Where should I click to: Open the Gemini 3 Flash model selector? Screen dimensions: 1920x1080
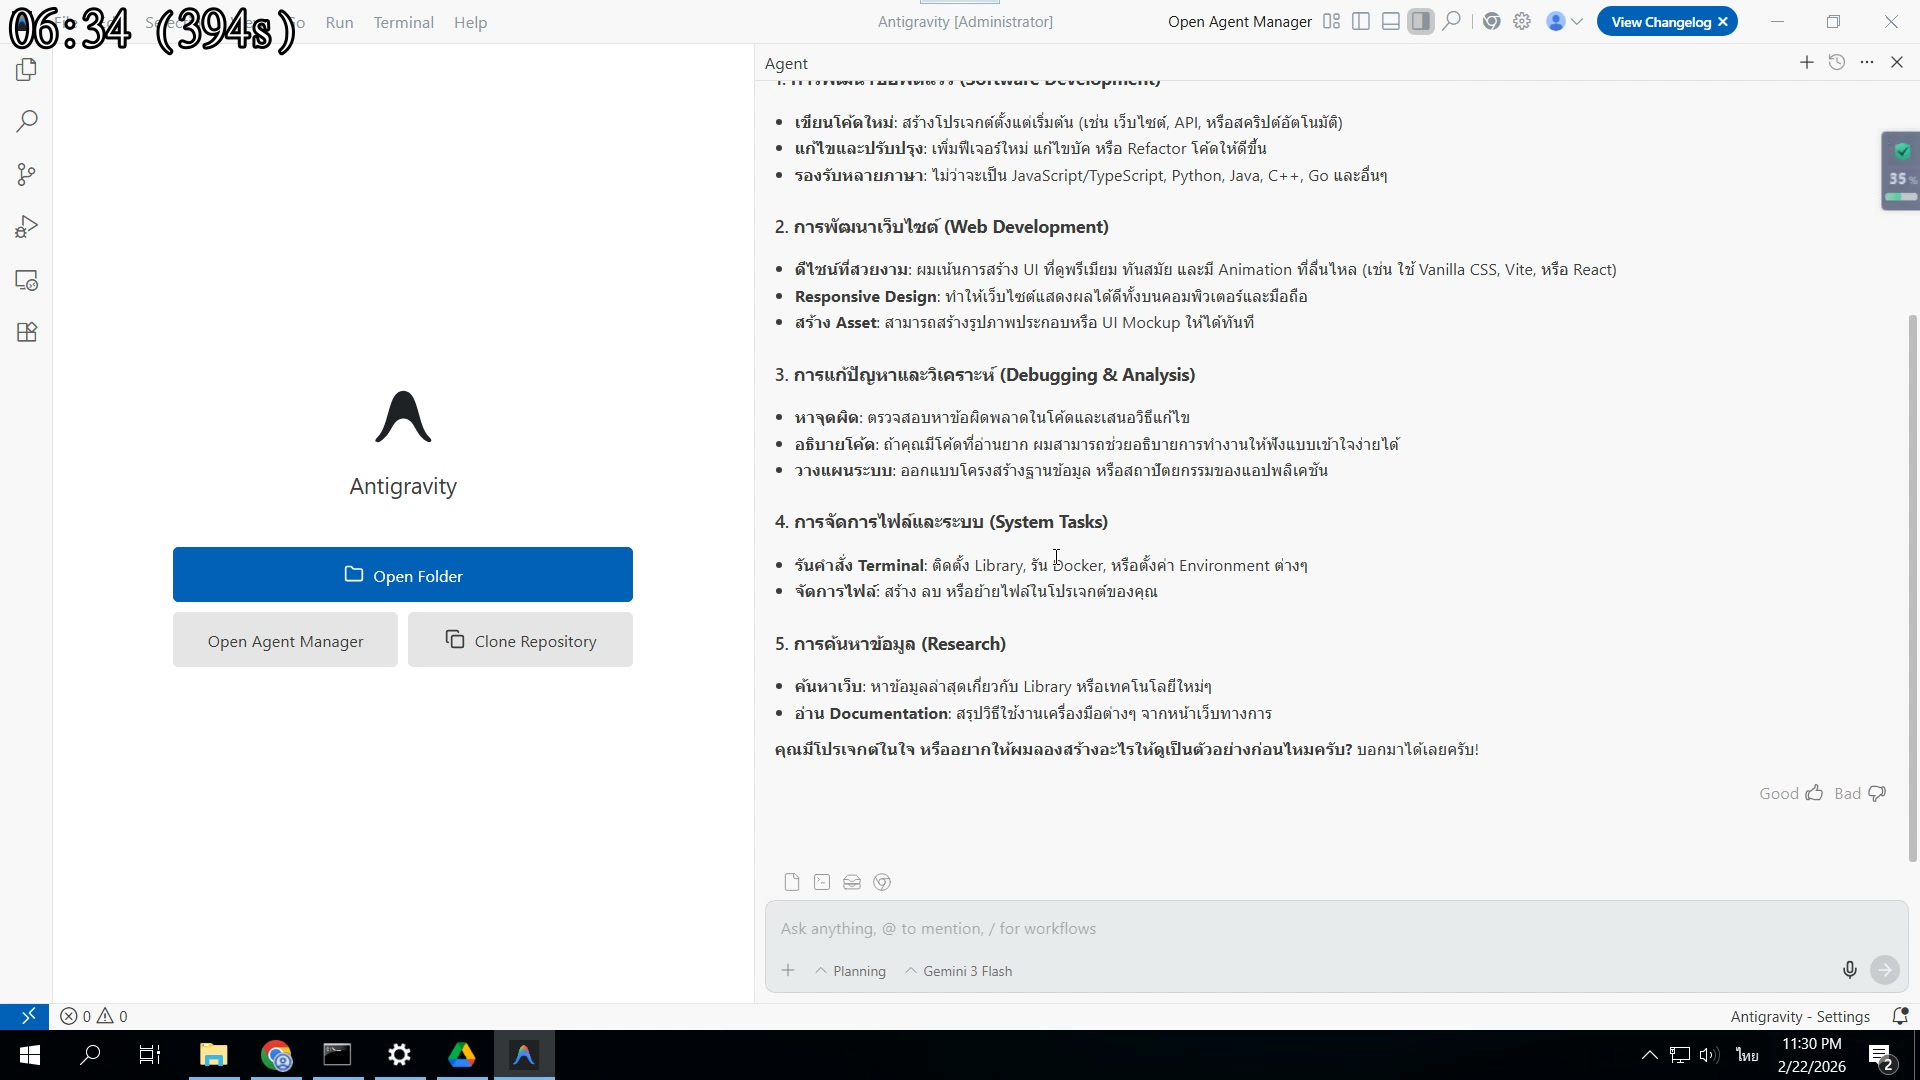[x=959, y=971]
